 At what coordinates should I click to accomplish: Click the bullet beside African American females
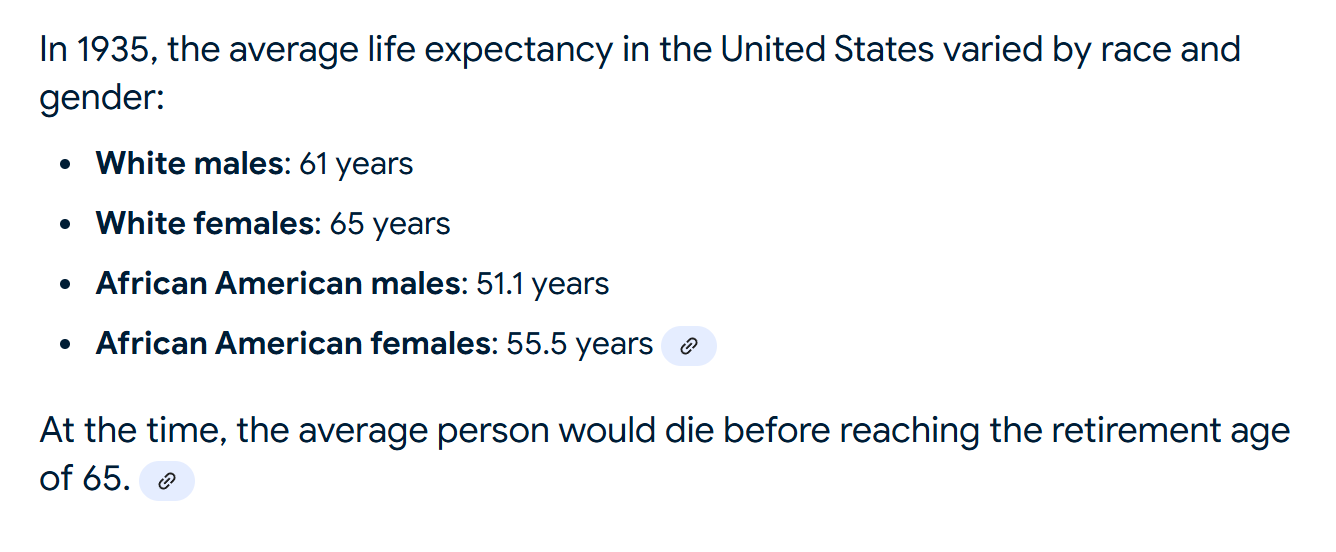(66, 346)
